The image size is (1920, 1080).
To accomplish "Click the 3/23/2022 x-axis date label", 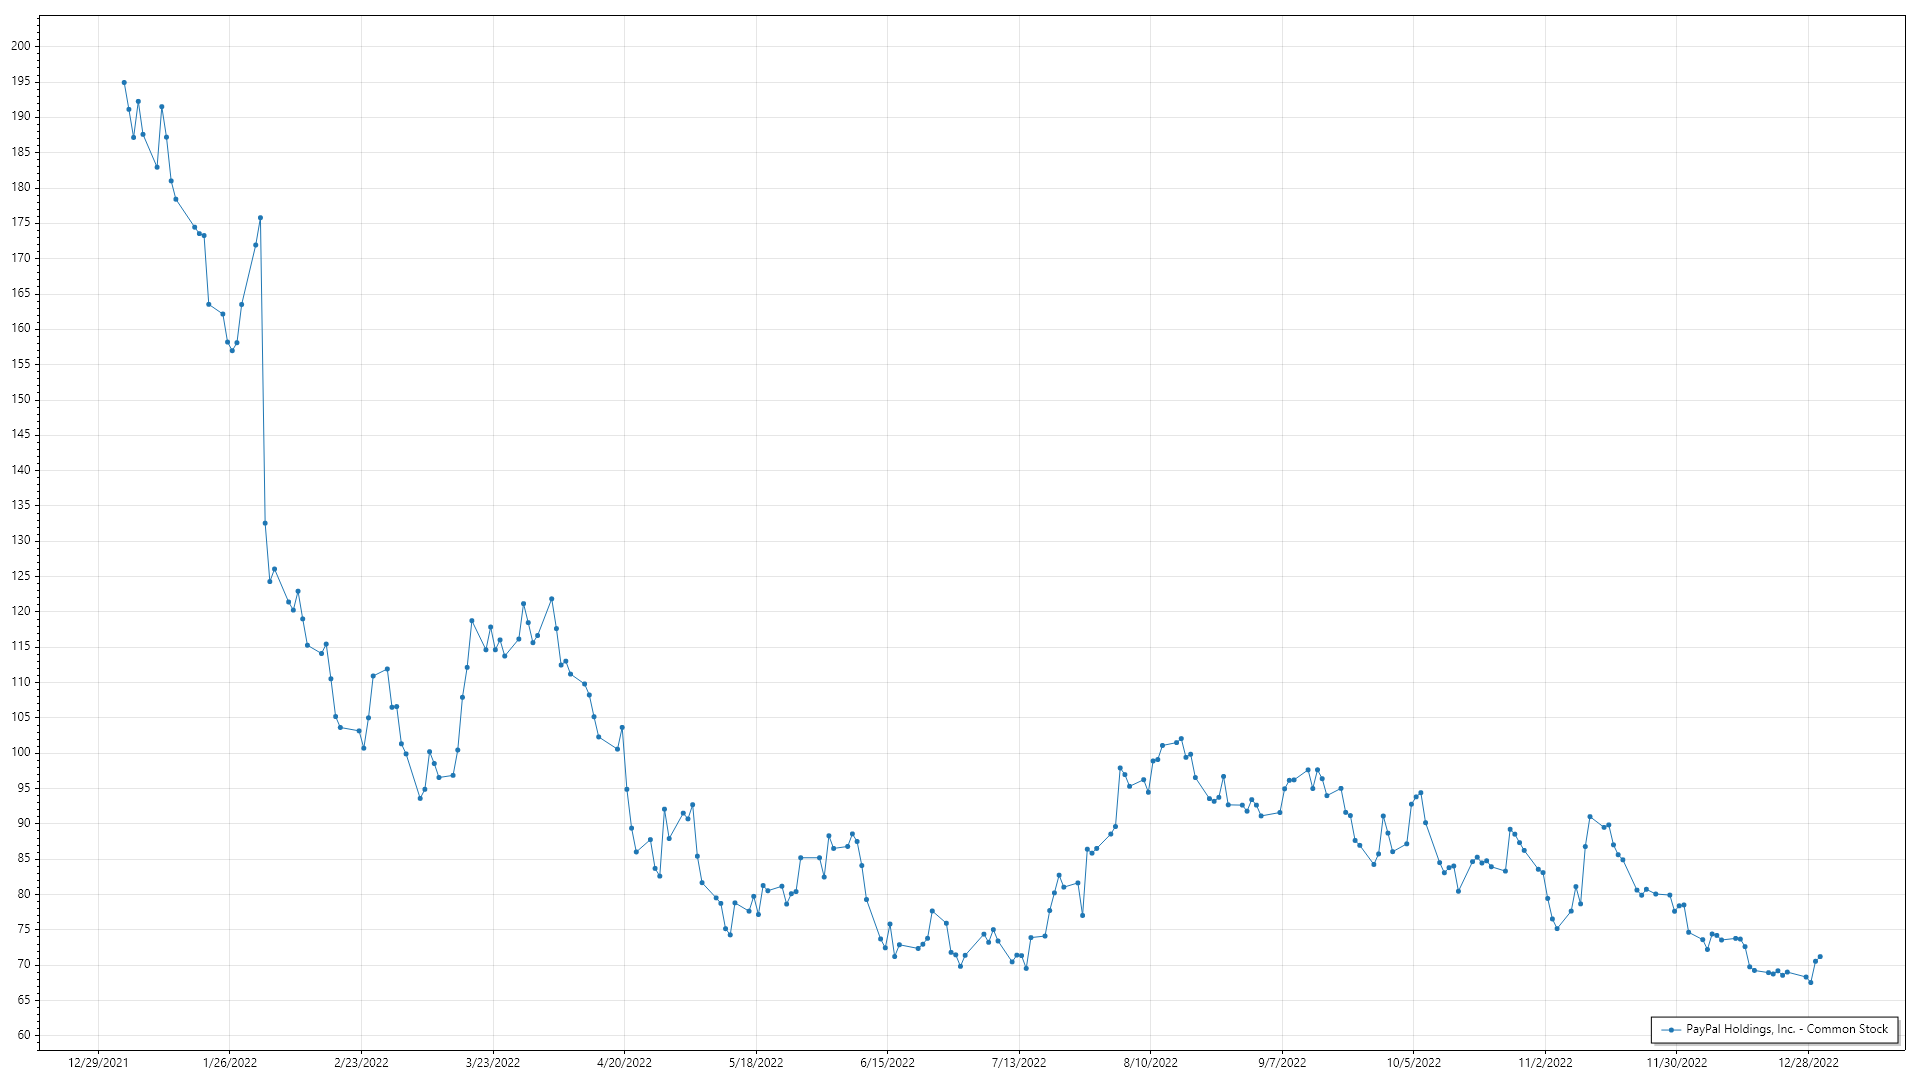I will click(x=493, y=1062).
